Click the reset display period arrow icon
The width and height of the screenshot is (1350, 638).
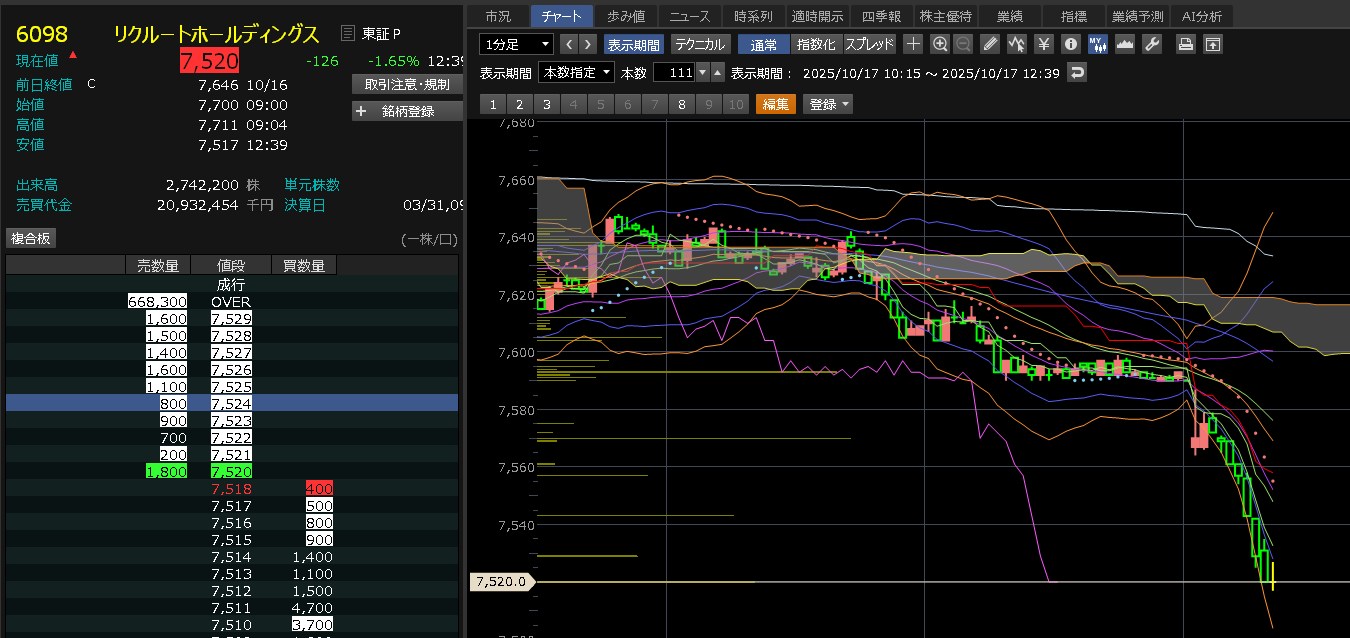(1076, 73)
